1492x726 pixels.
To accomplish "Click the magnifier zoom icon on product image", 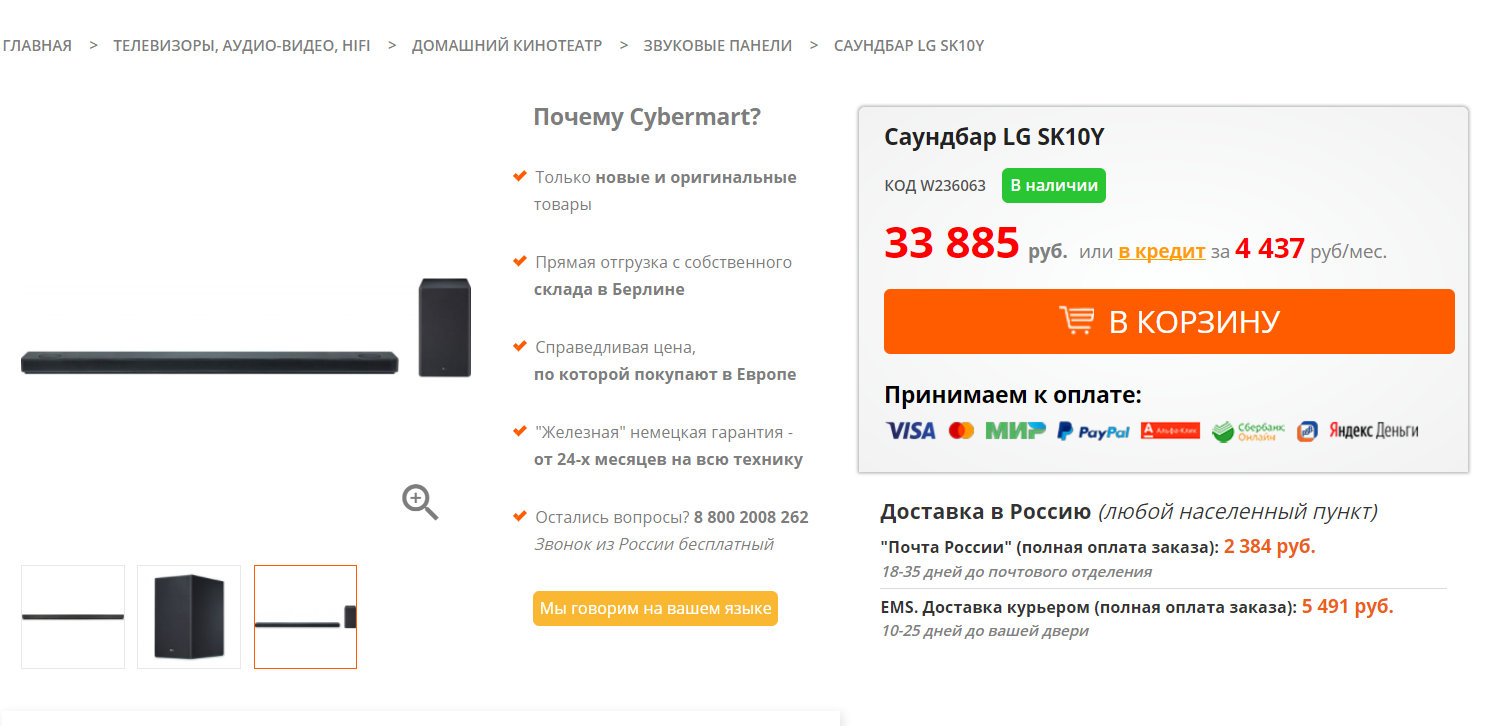I will pos(420,501).
